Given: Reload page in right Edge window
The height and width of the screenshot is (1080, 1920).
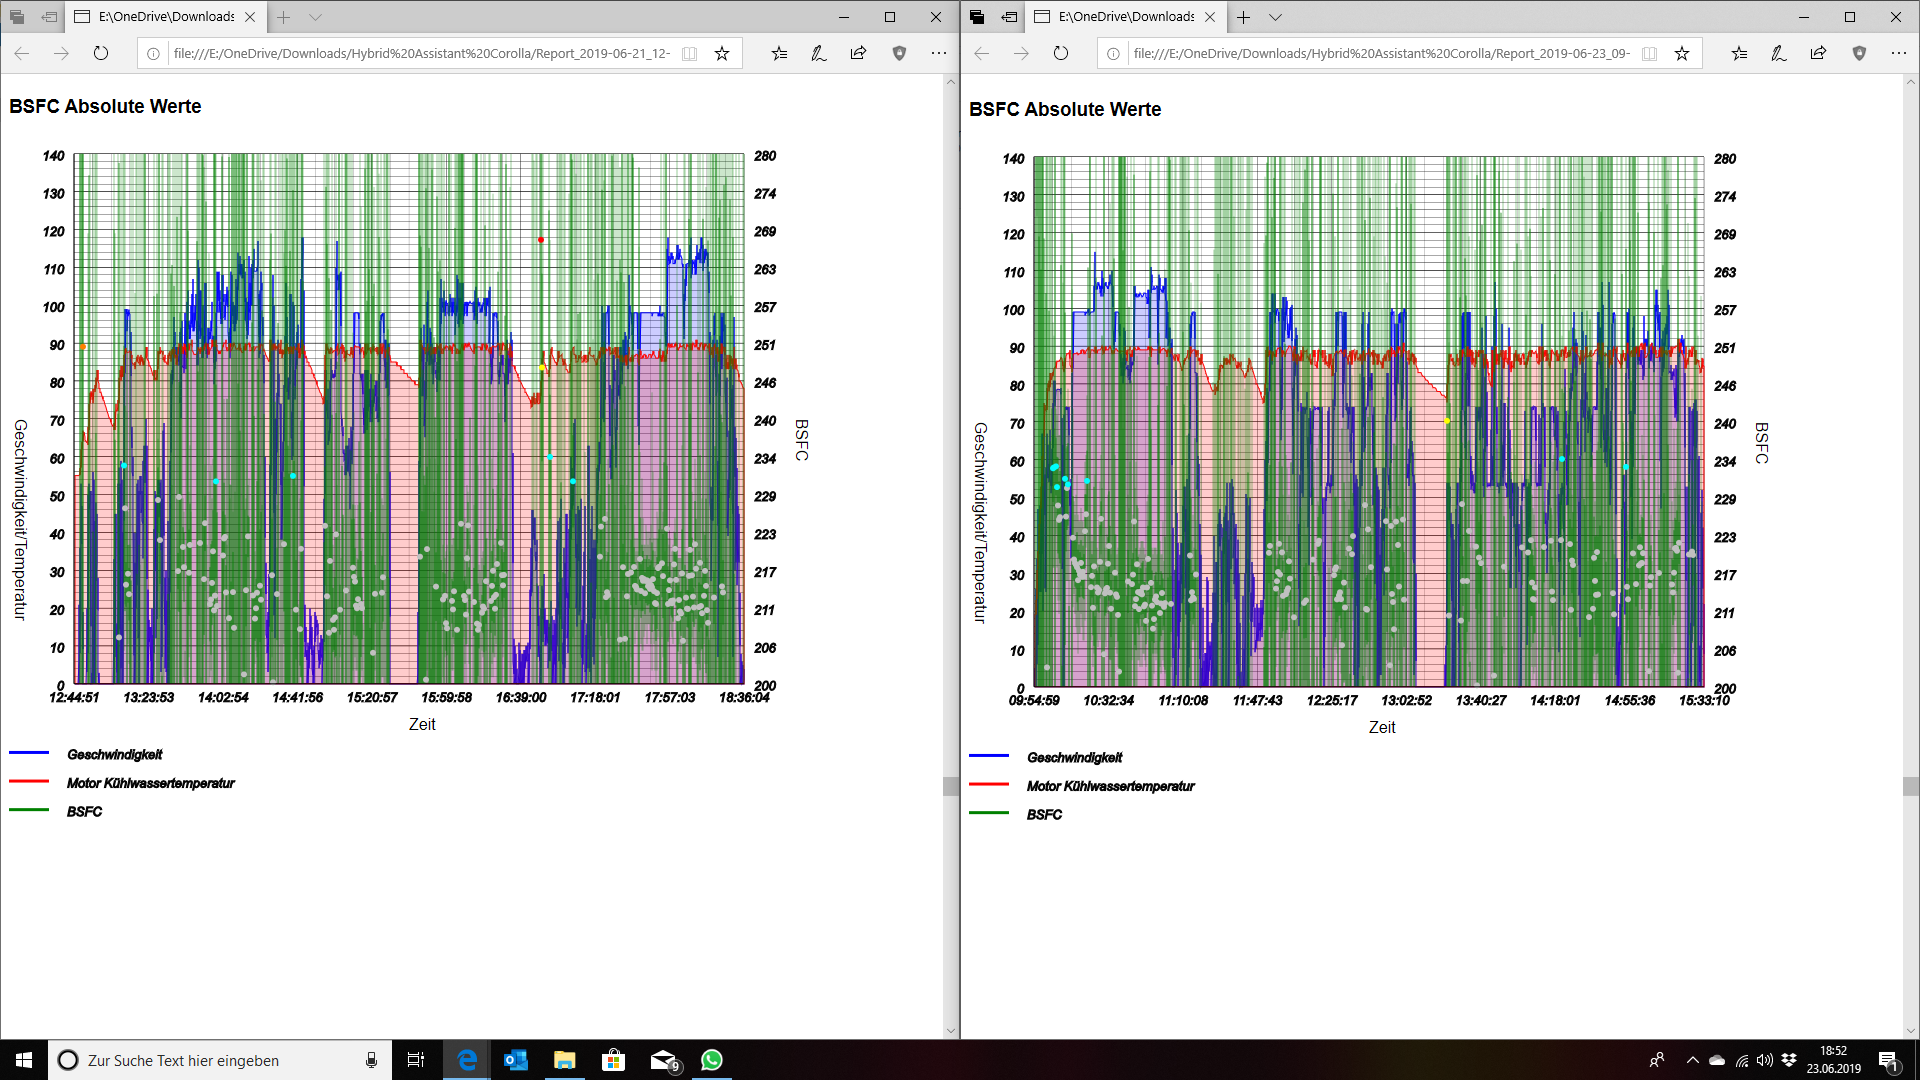Looking at the screenshot, I should coord(1061,53).
